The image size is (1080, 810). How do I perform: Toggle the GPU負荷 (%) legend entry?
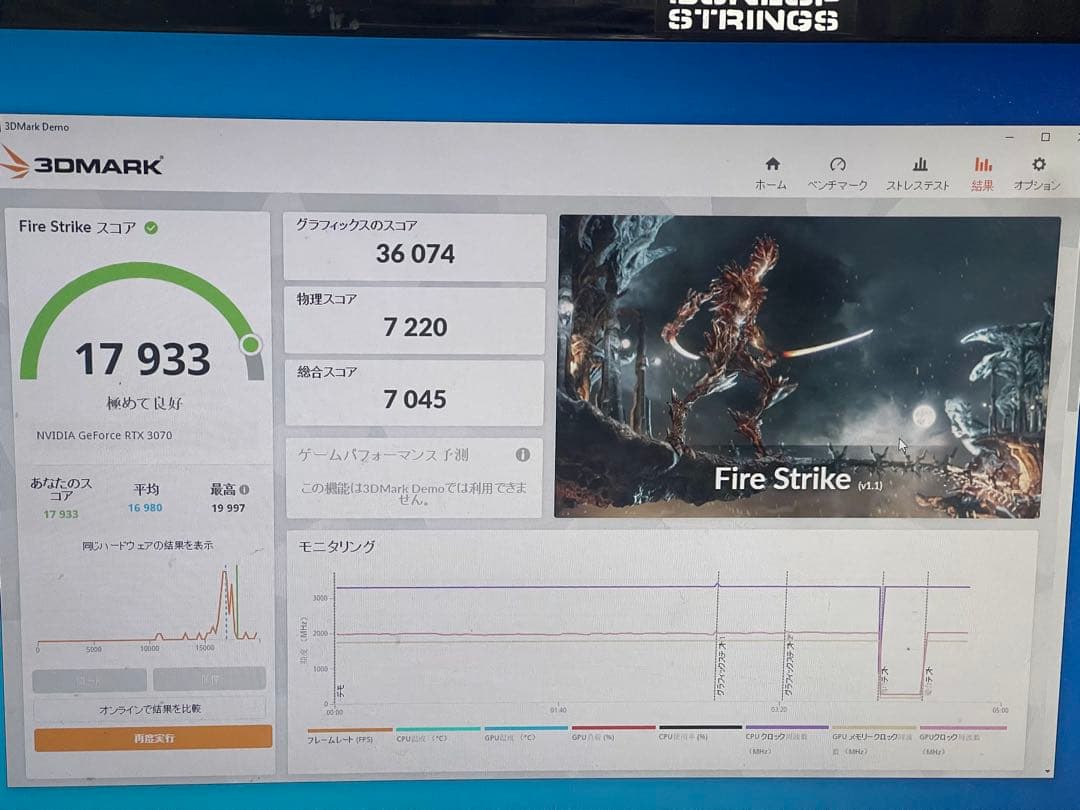click(x=613, y=734)
